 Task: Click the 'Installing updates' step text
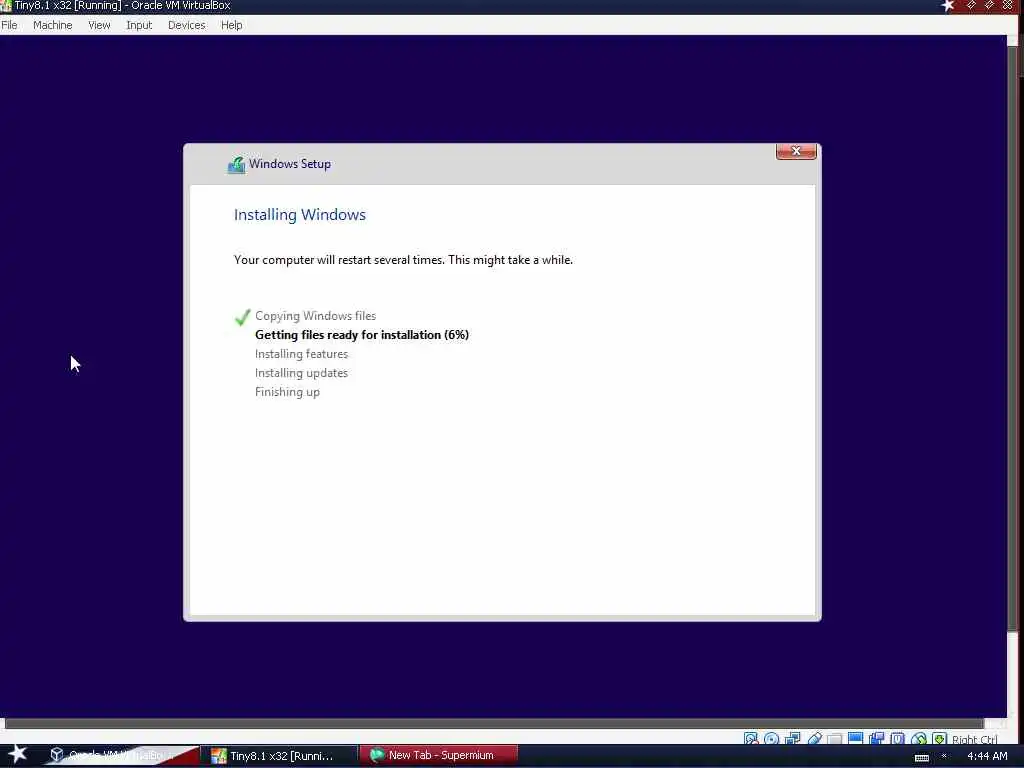coord(301,373)
